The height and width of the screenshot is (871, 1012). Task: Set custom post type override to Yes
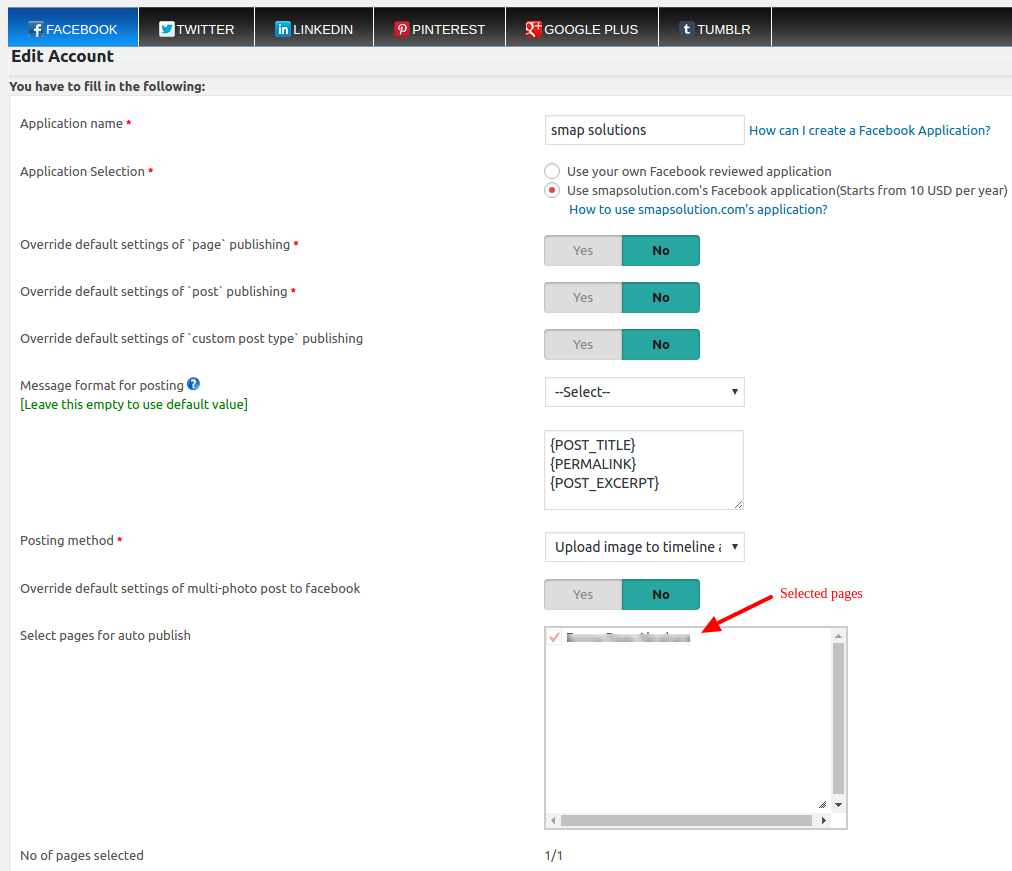(x=583, y=345)
